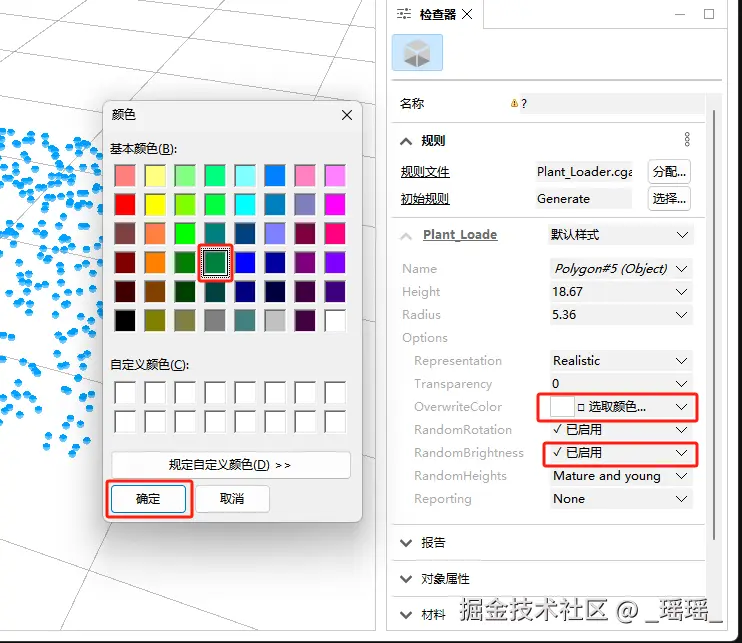
Task: Select the light pink top-left basic color
Action: point(125,176)
